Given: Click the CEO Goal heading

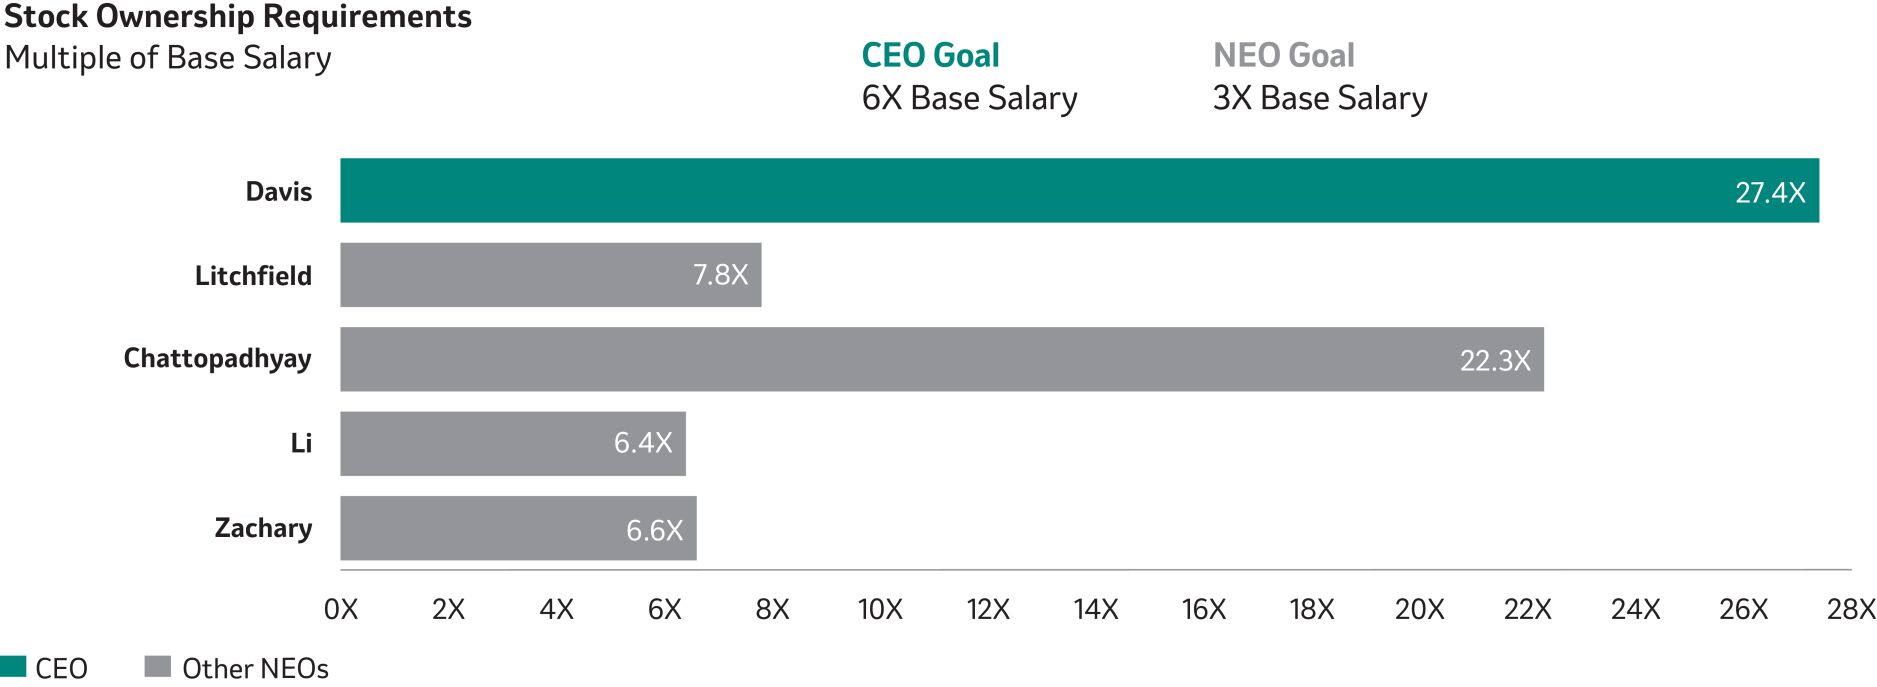Looking at the screenshot, I should click(930, 55).
